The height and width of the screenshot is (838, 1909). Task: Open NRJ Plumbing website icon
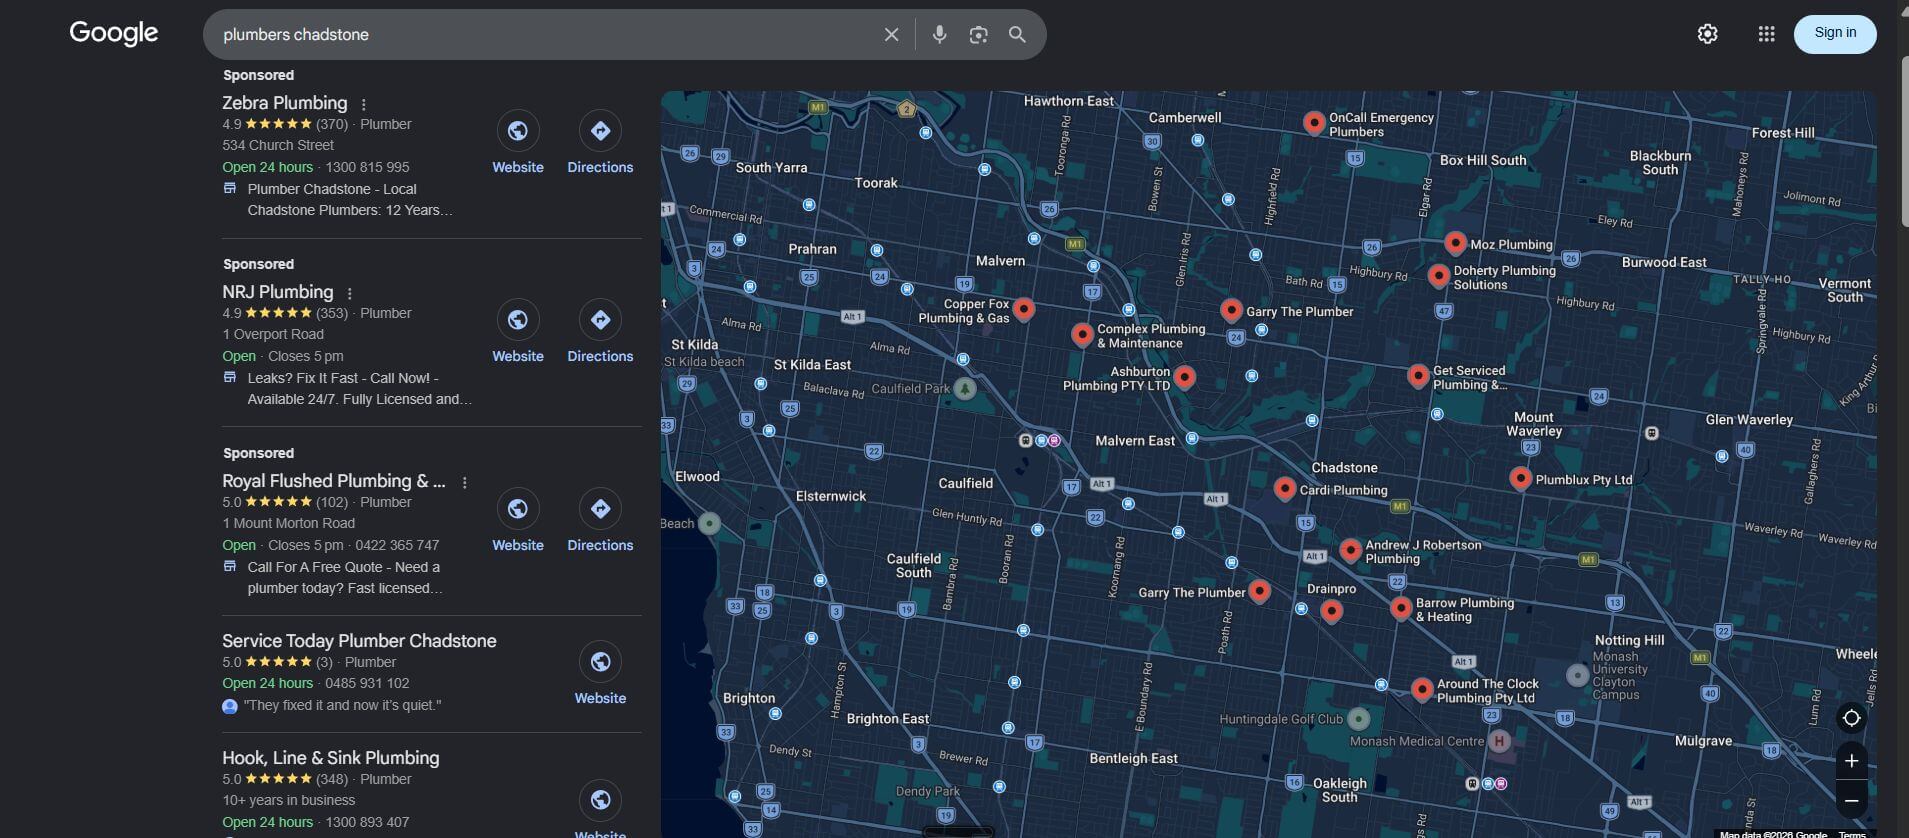(518, 320)
